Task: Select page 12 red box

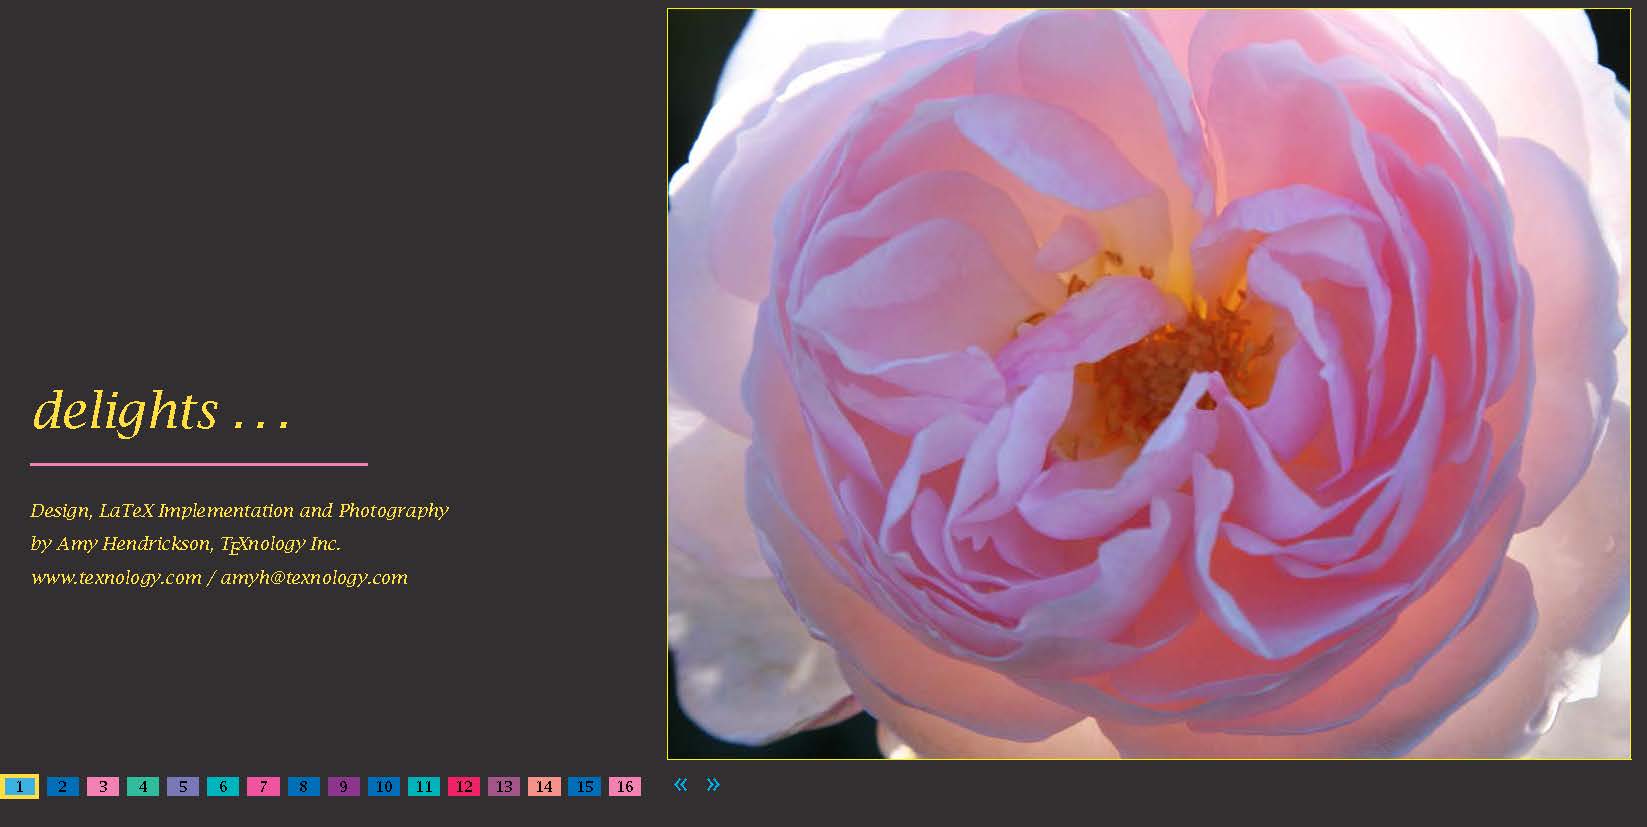Action: (x=464, y=787)
